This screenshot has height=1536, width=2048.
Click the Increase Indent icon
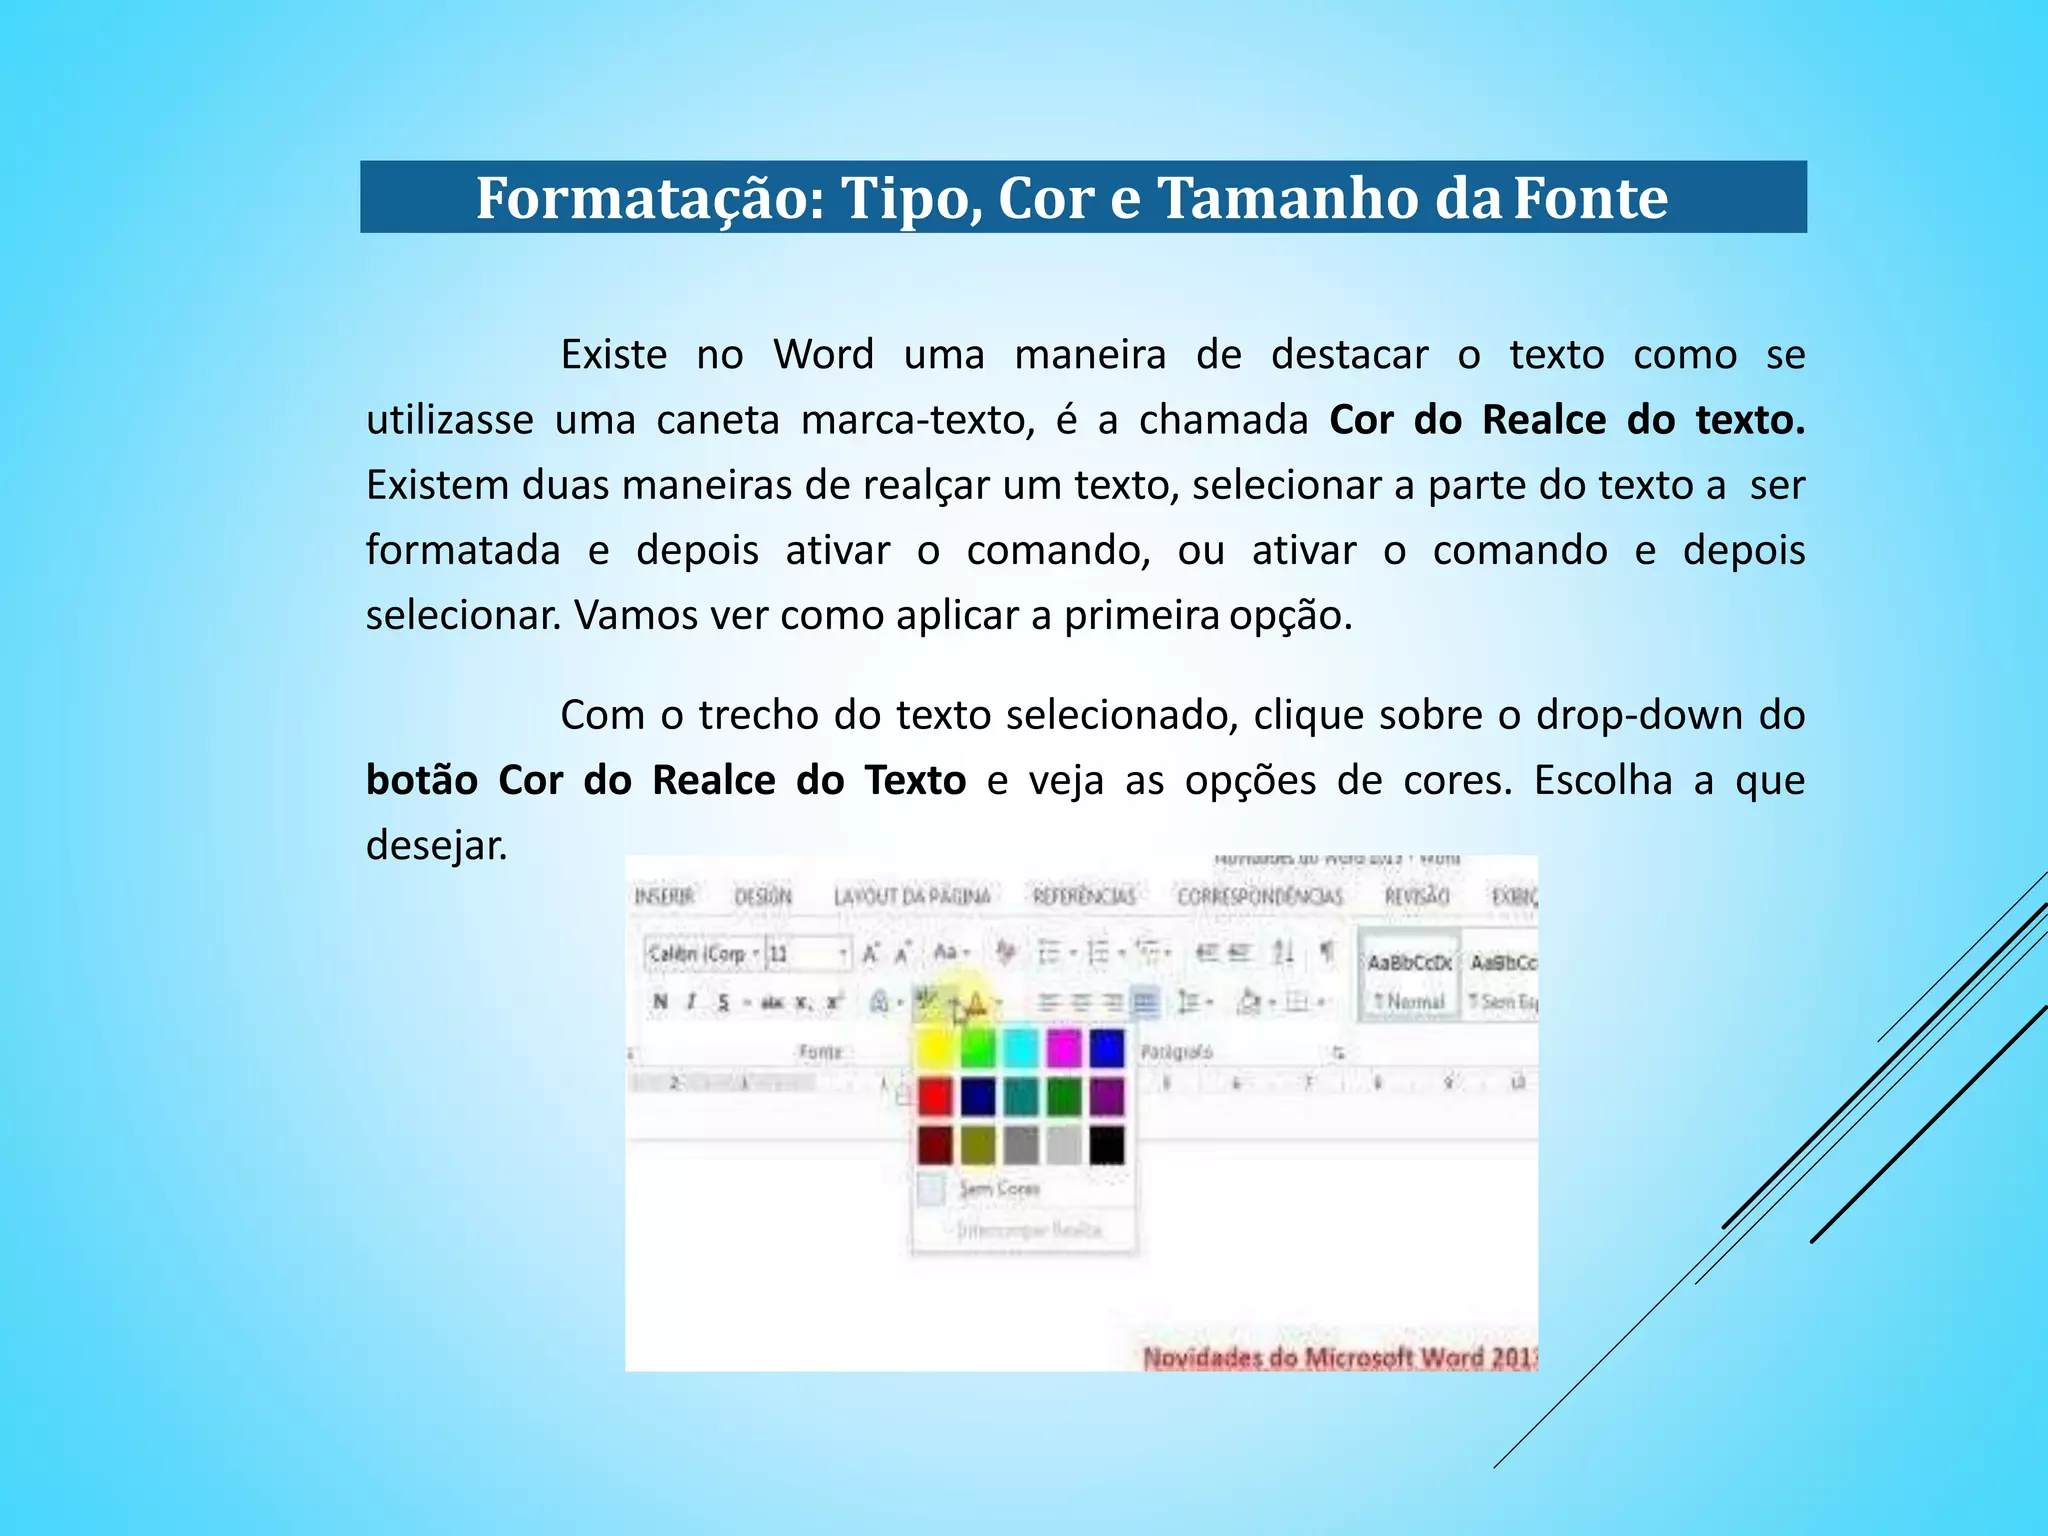point(1240,953)
